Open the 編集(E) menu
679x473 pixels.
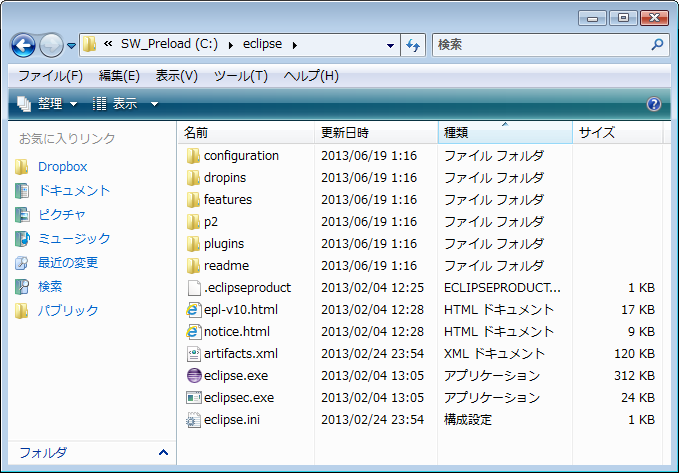pyautogui.click(x=119, y=76)
